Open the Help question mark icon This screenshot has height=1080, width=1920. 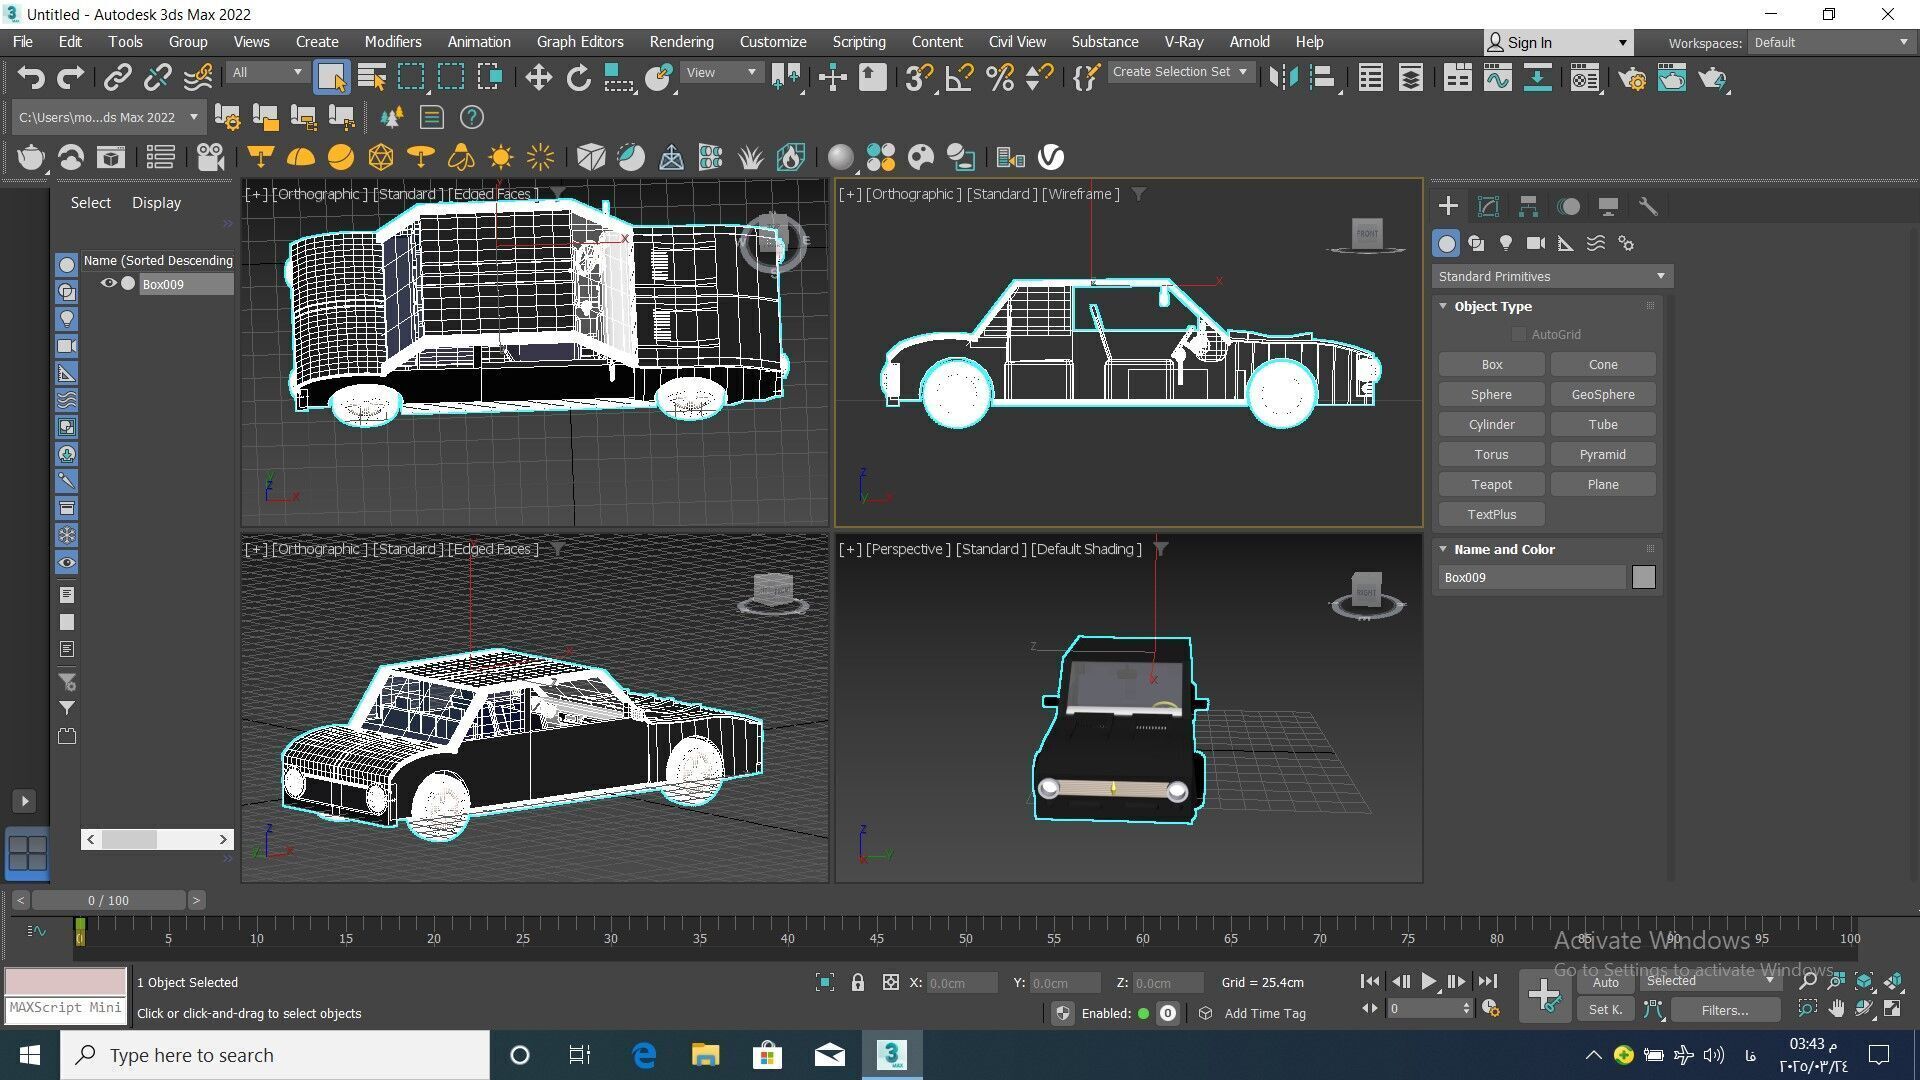click(471, 117)
